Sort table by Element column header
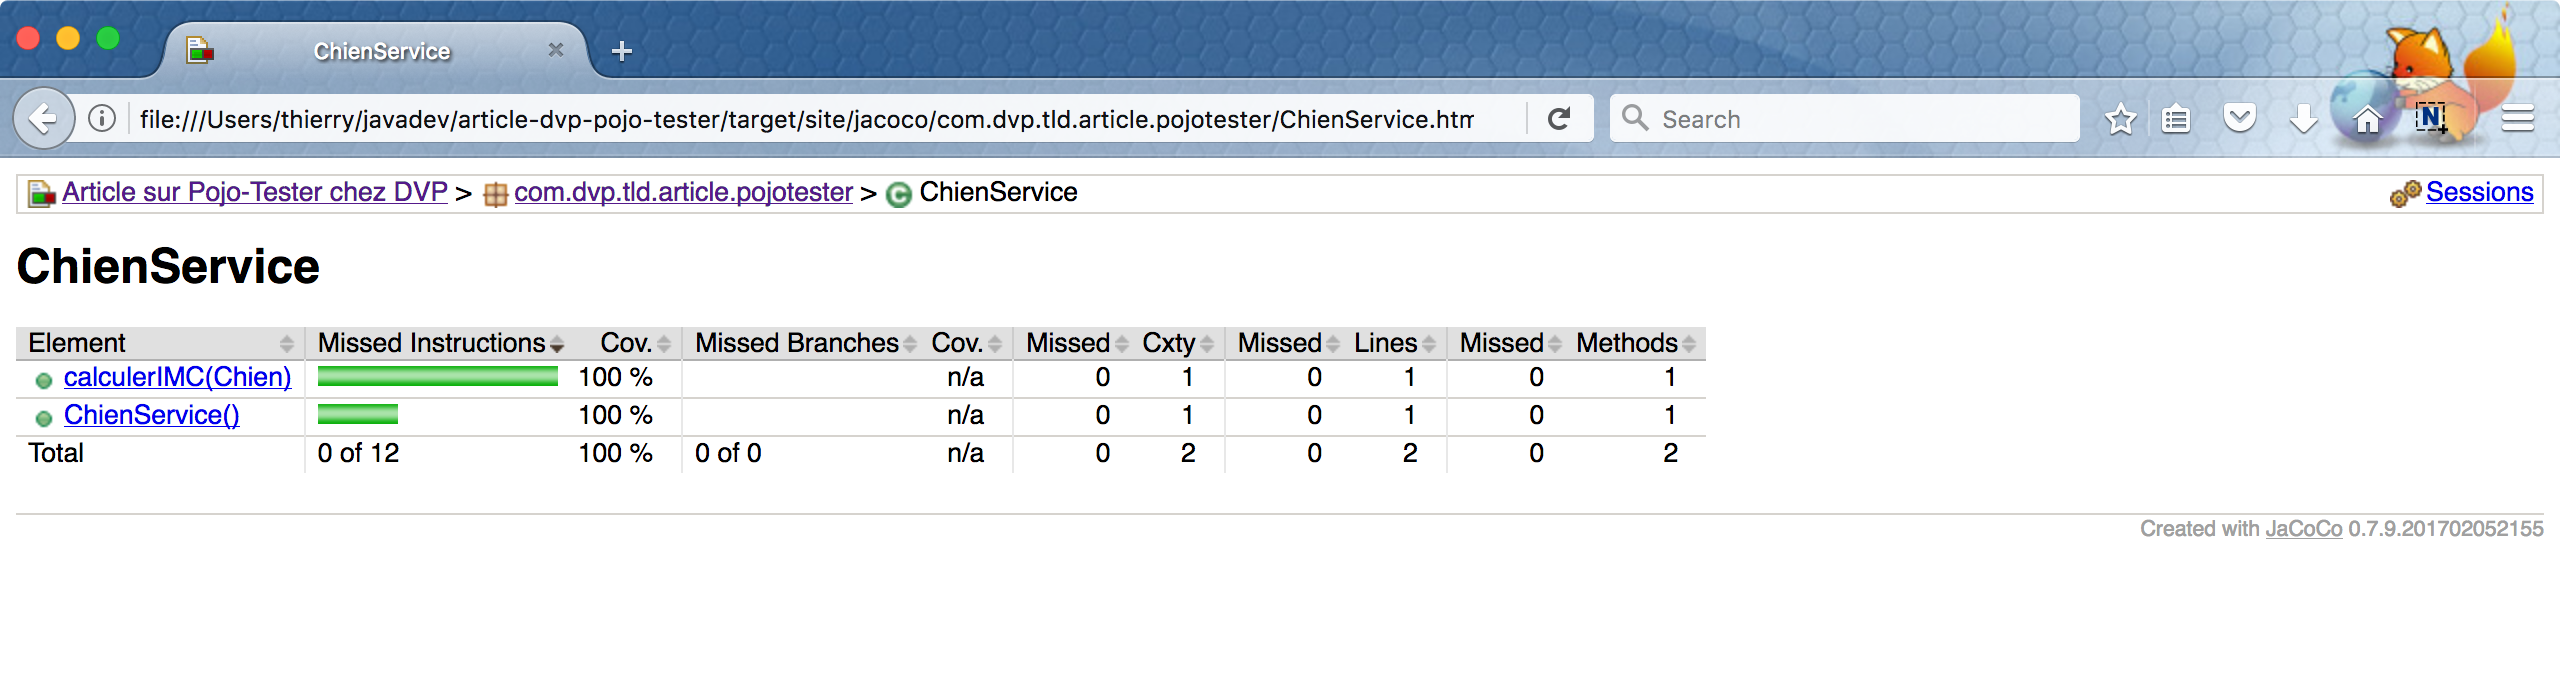Viewport: 2560px width, 694px height. (78, 343)
